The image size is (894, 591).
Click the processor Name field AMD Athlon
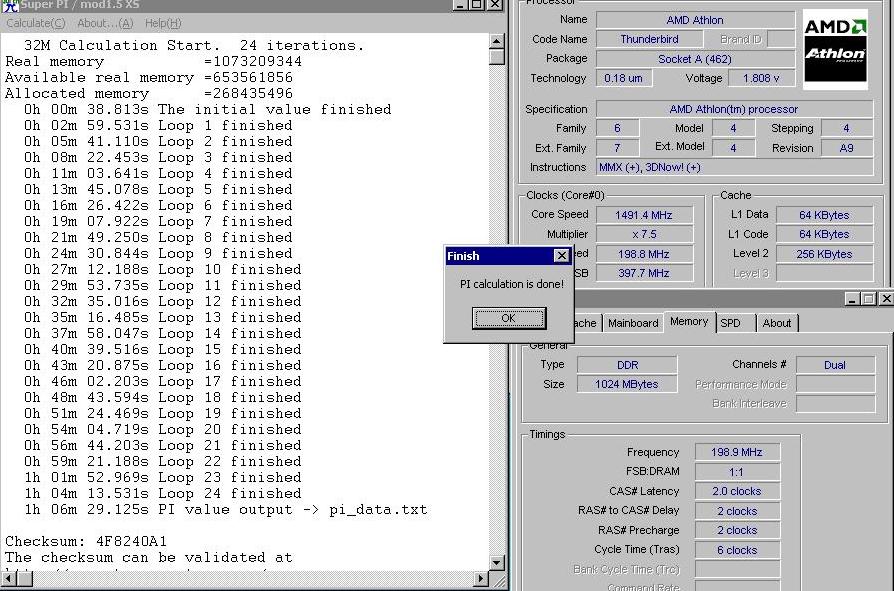point(695,20)
